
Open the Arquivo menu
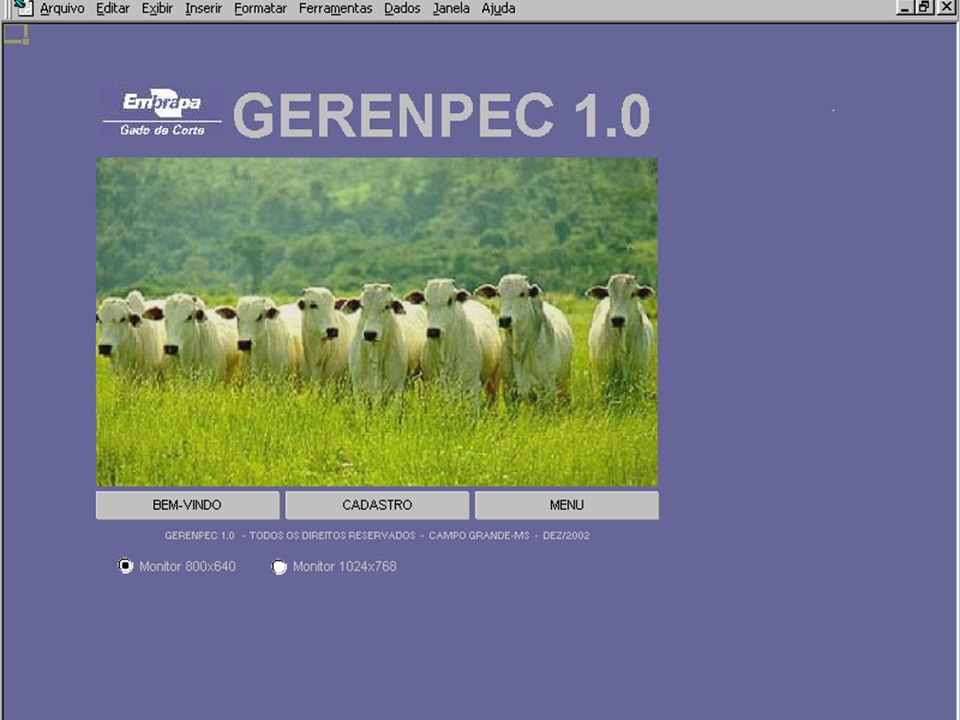click(x=62, y=9)
